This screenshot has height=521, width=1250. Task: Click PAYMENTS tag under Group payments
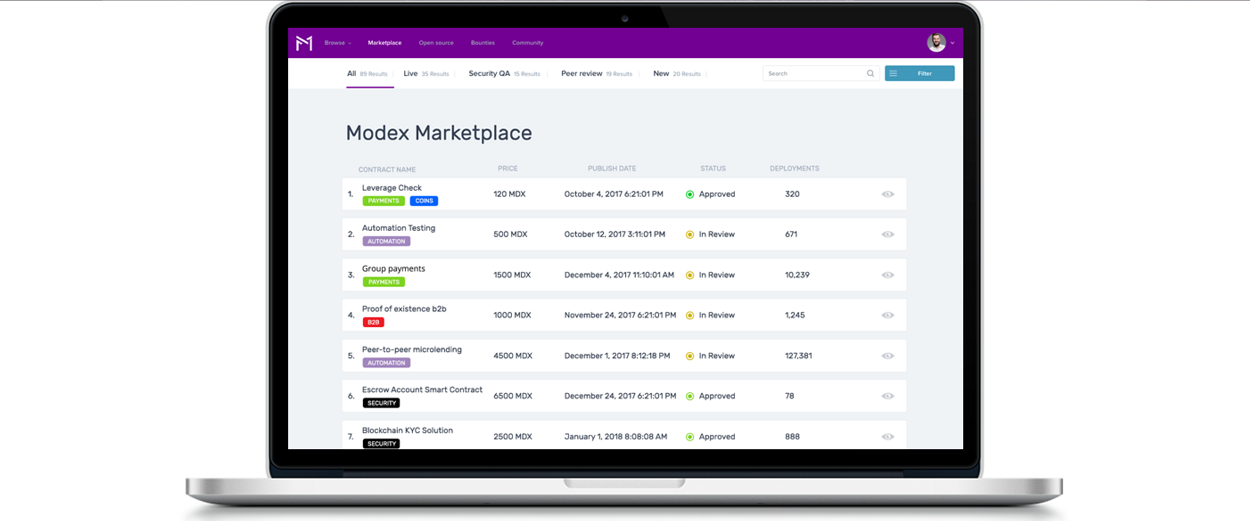pyautogui.click(x=383, y=282)
